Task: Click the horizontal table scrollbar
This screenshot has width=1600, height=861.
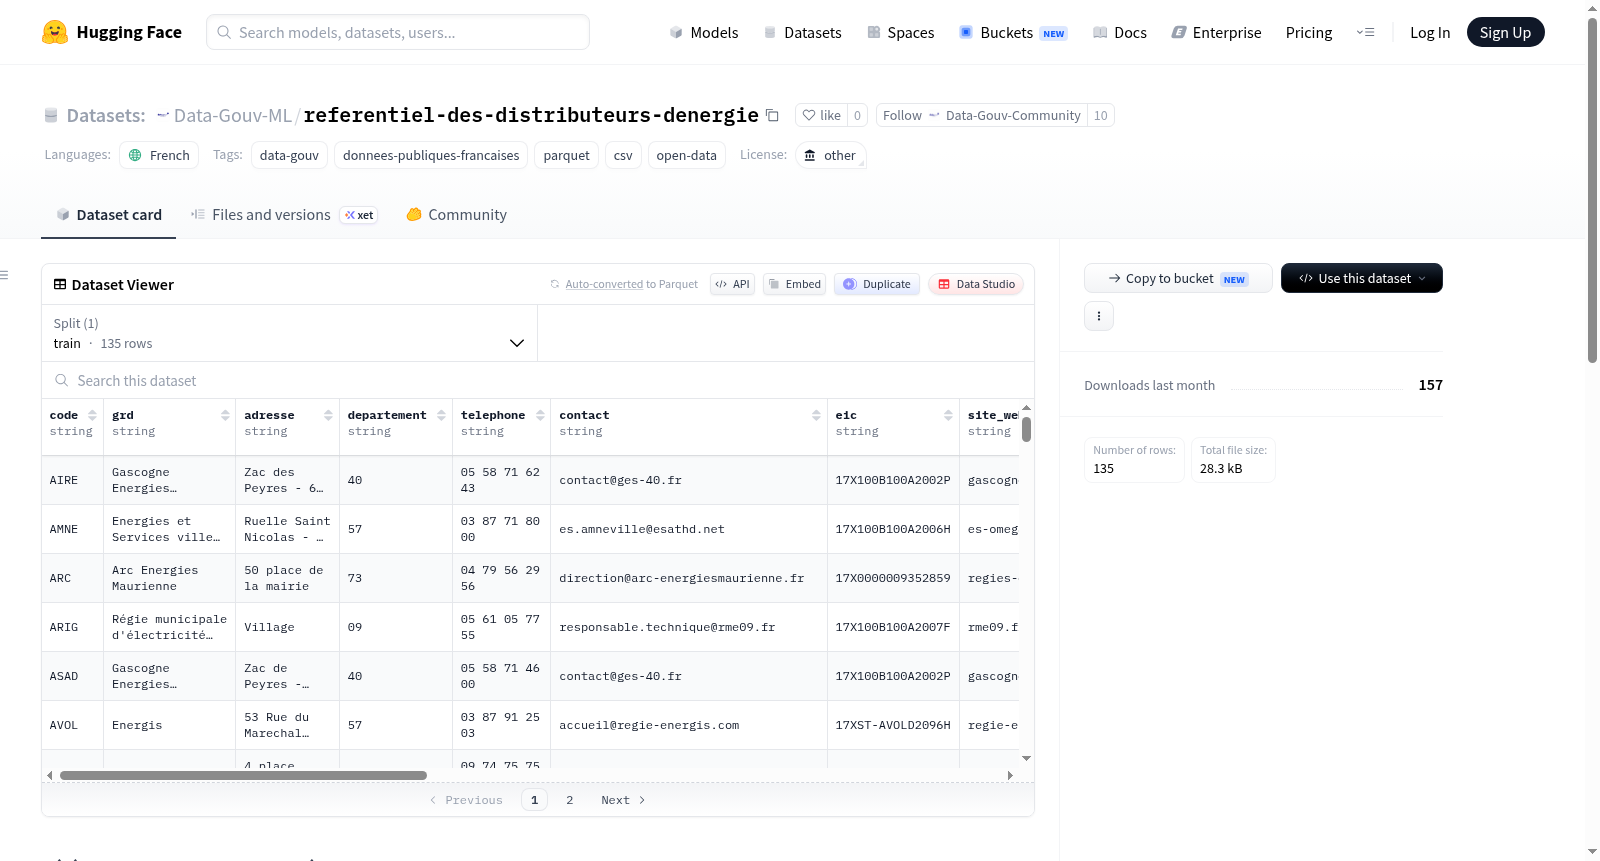Action: [243, 775]
